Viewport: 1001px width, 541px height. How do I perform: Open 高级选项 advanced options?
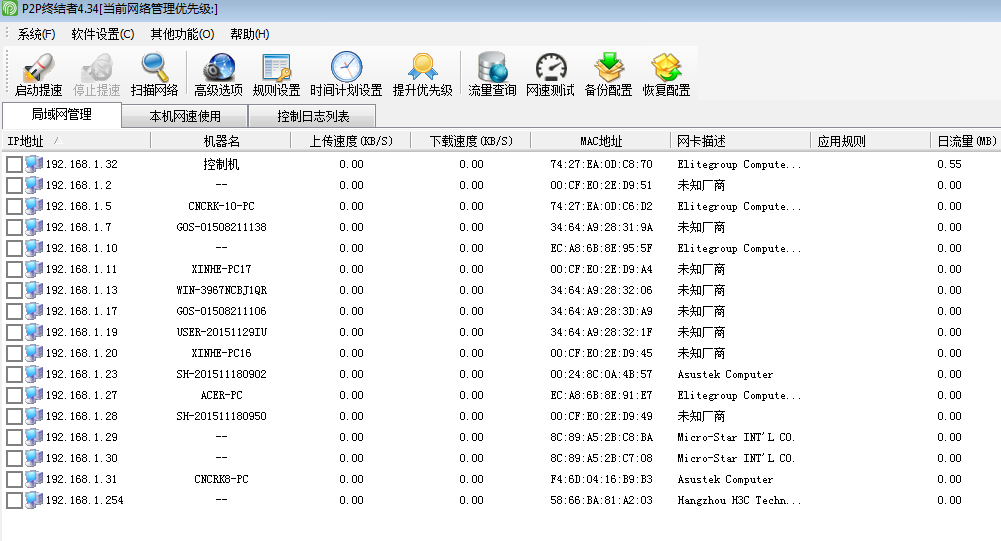(x=218, y=68)
